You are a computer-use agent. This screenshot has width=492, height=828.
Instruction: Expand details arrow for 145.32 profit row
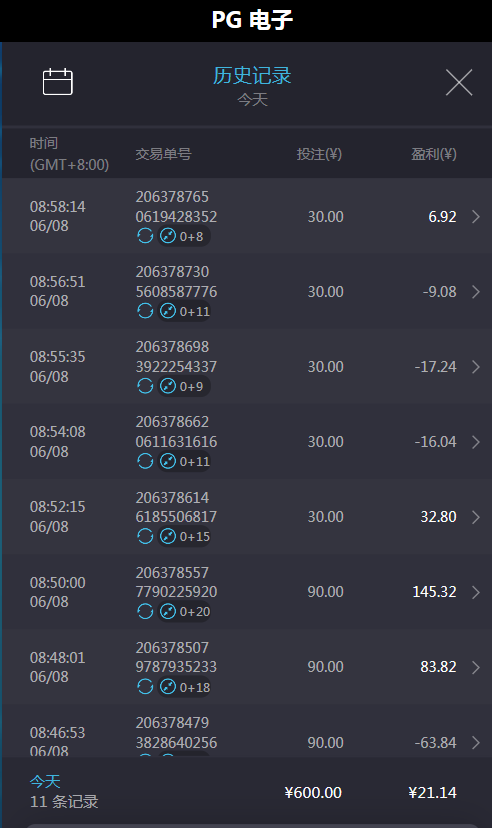click(476, 592)
